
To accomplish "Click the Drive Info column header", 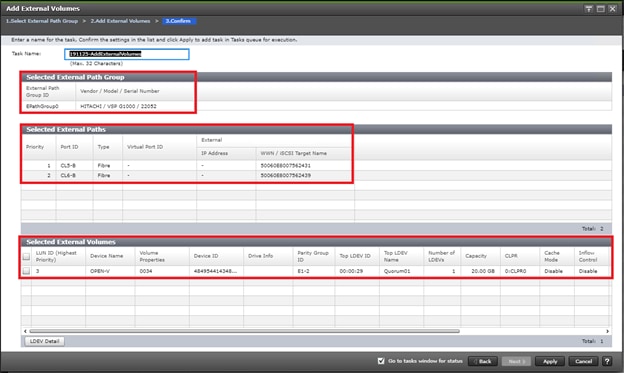I will 261,256.
